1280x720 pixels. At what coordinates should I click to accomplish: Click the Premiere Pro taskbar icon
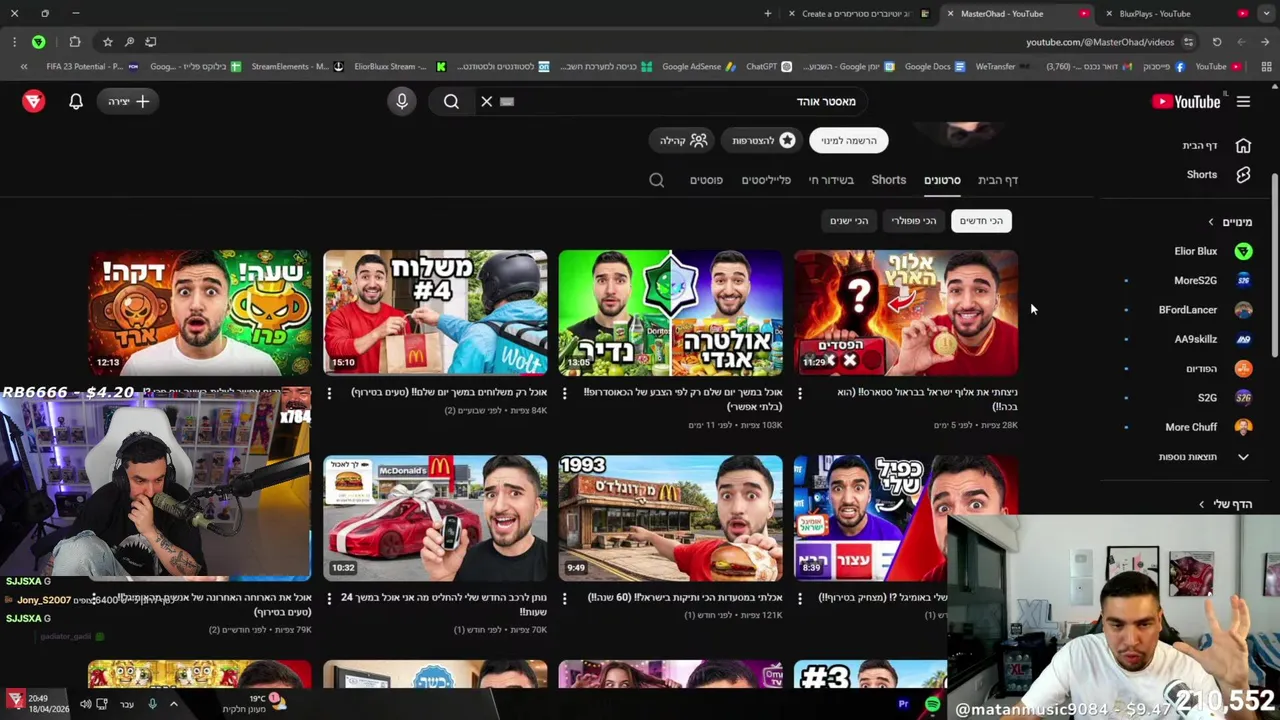coord(903,704)
